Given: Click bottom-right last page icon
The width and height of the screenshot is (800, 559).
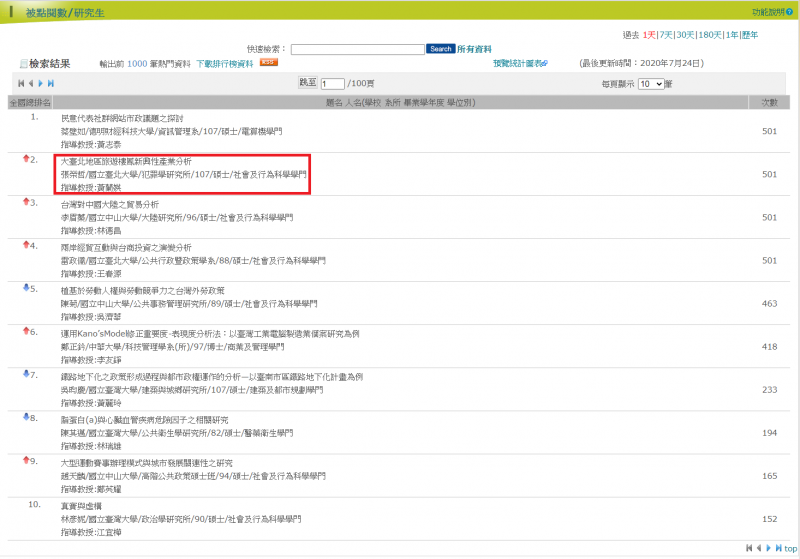Looking at the screenshot, I should pos(777,548).
